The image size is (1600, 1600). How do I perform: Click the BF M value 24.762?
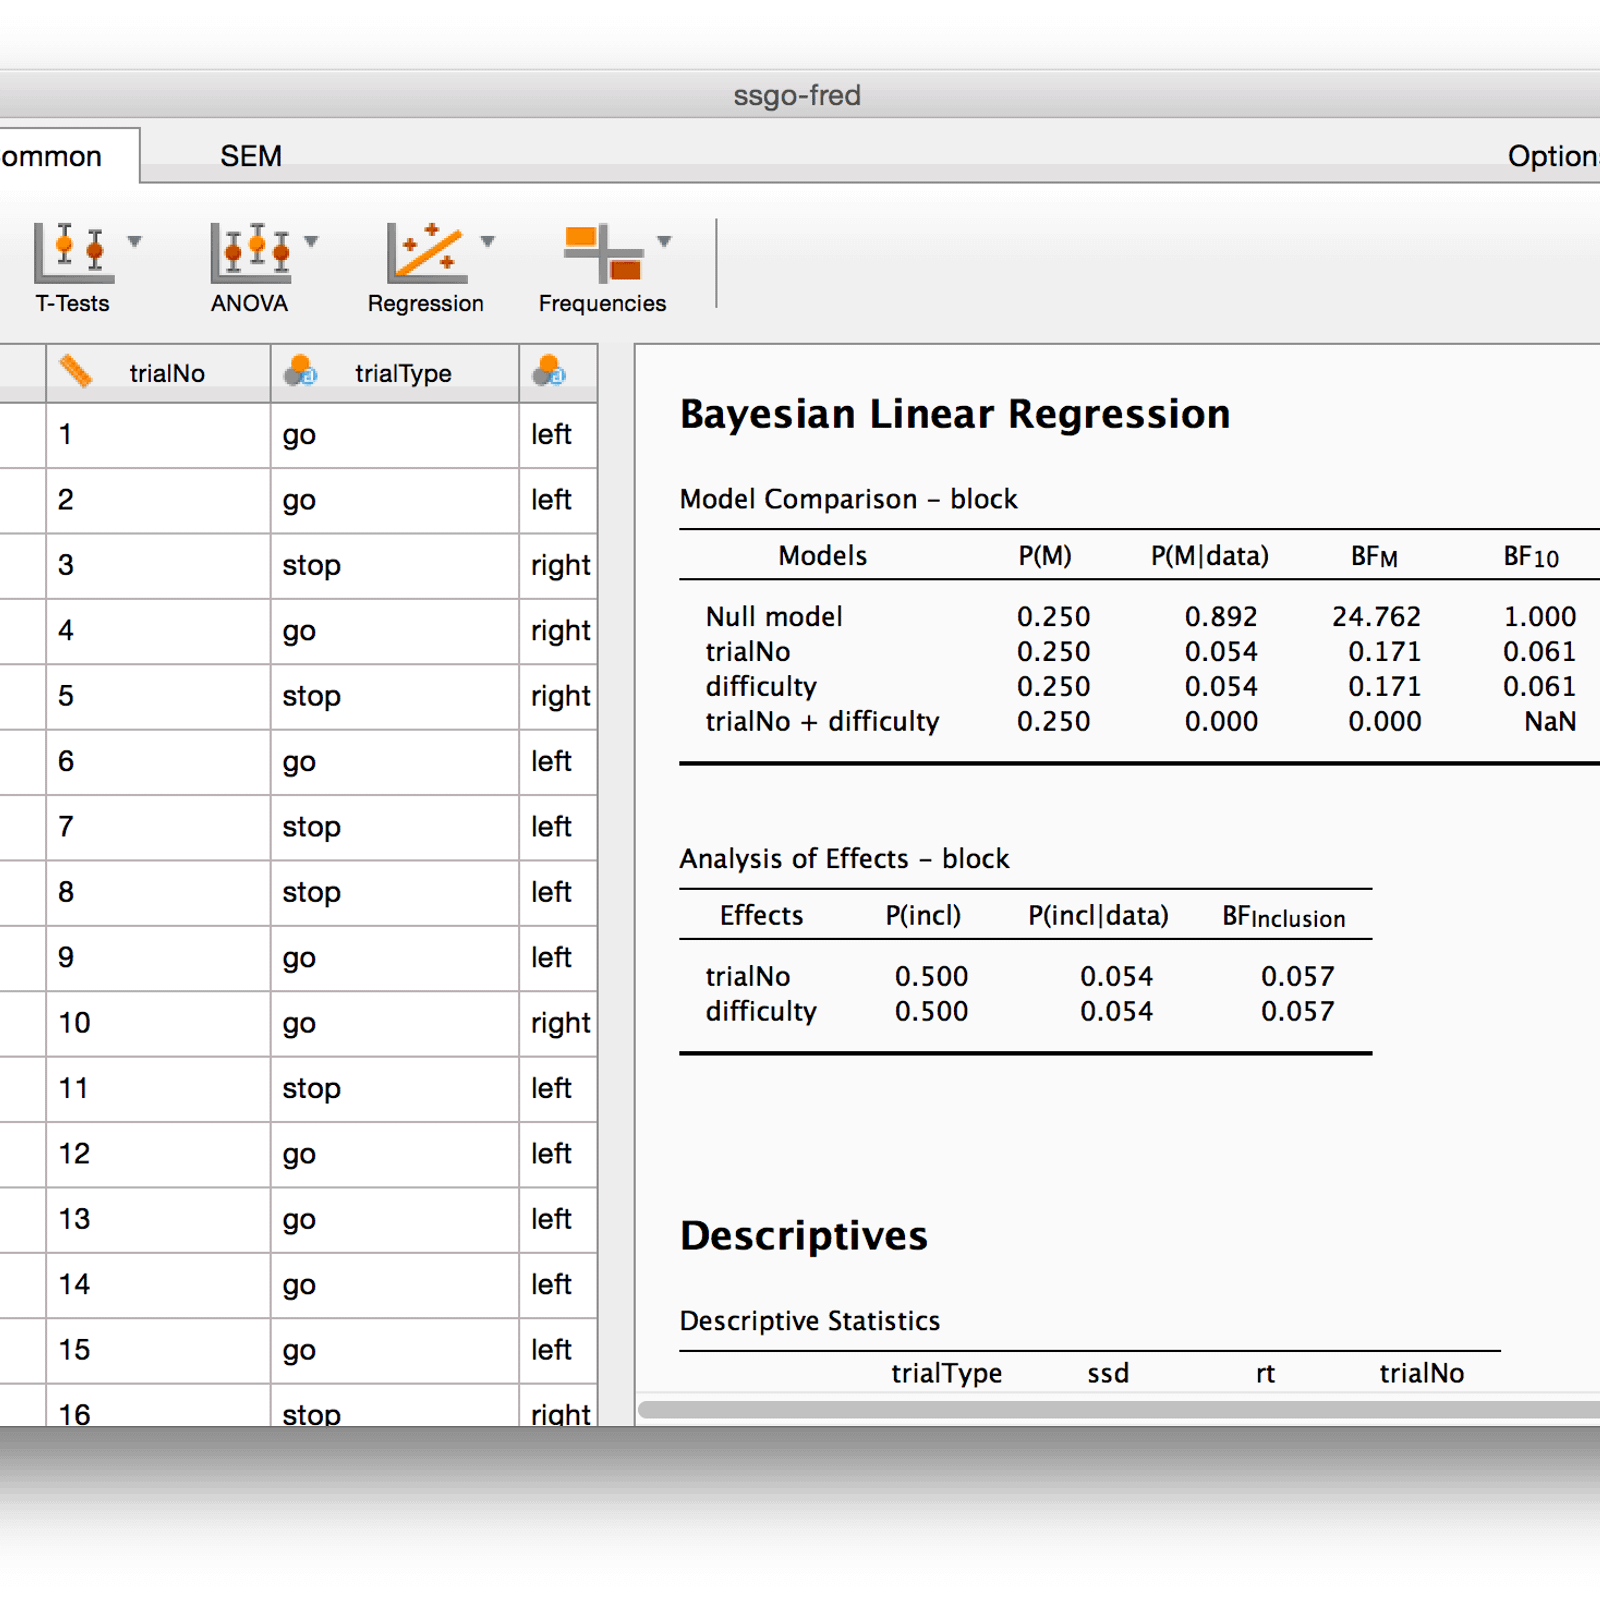(x=1376, y=616)
